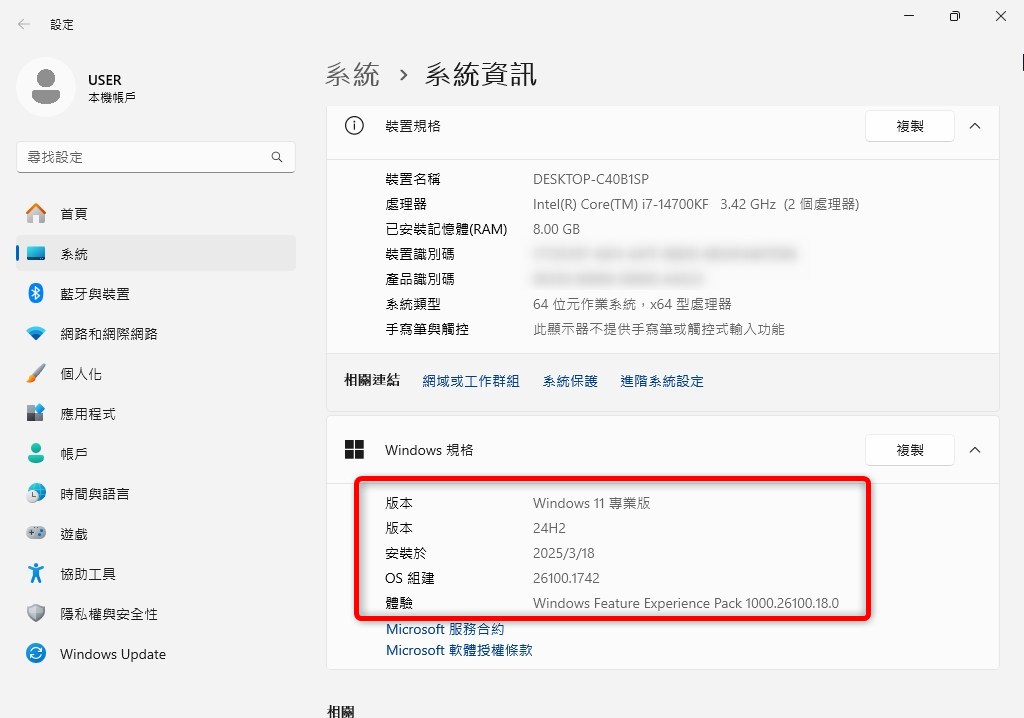Open 遊戲 settings in the sidebar

(x=155, y=534)
